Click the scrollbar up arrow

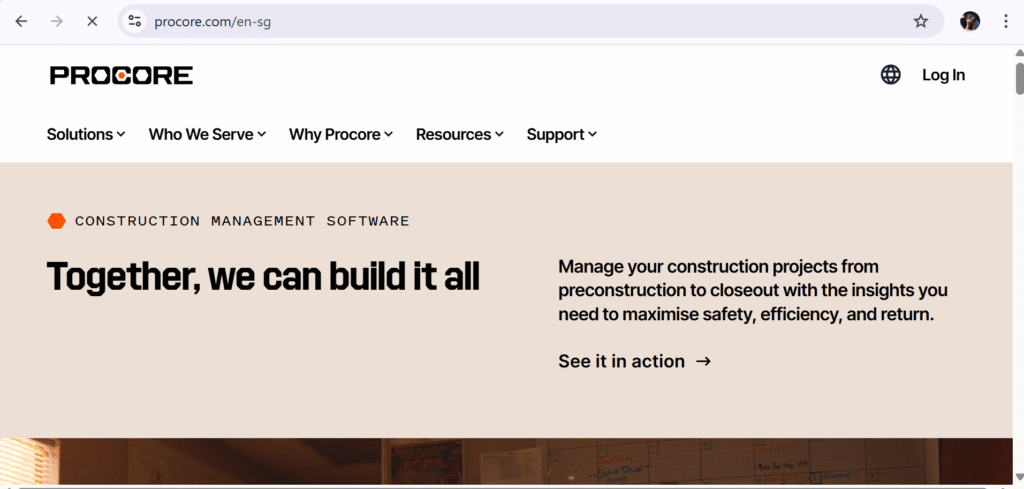point(1019,52)
